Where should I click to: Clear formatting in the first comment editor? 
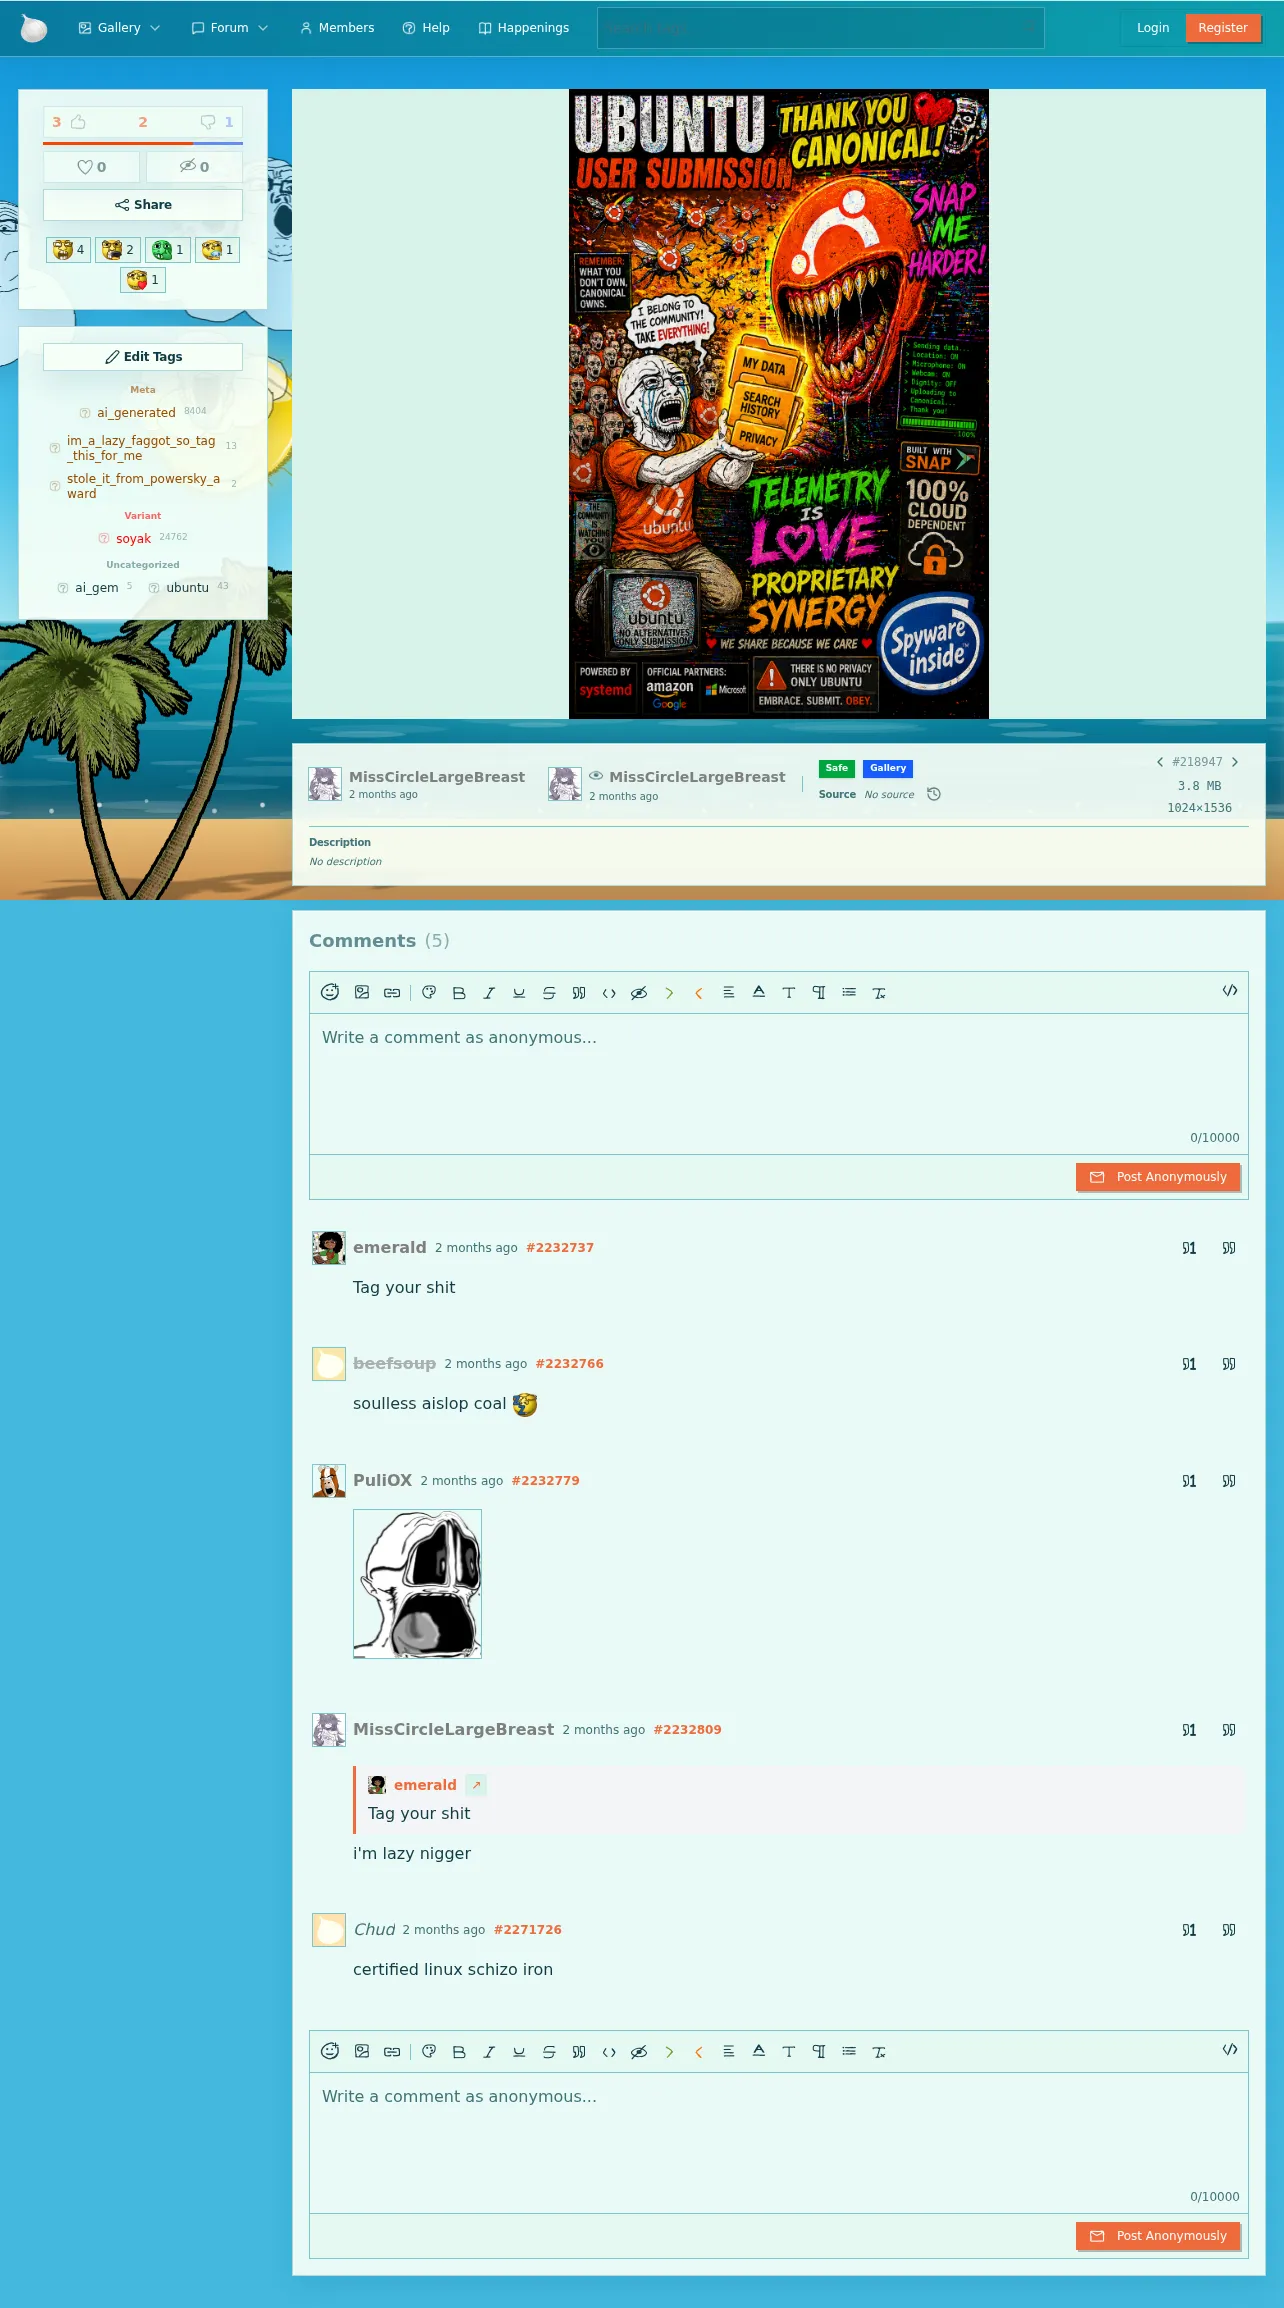click(x=879, y=993)
